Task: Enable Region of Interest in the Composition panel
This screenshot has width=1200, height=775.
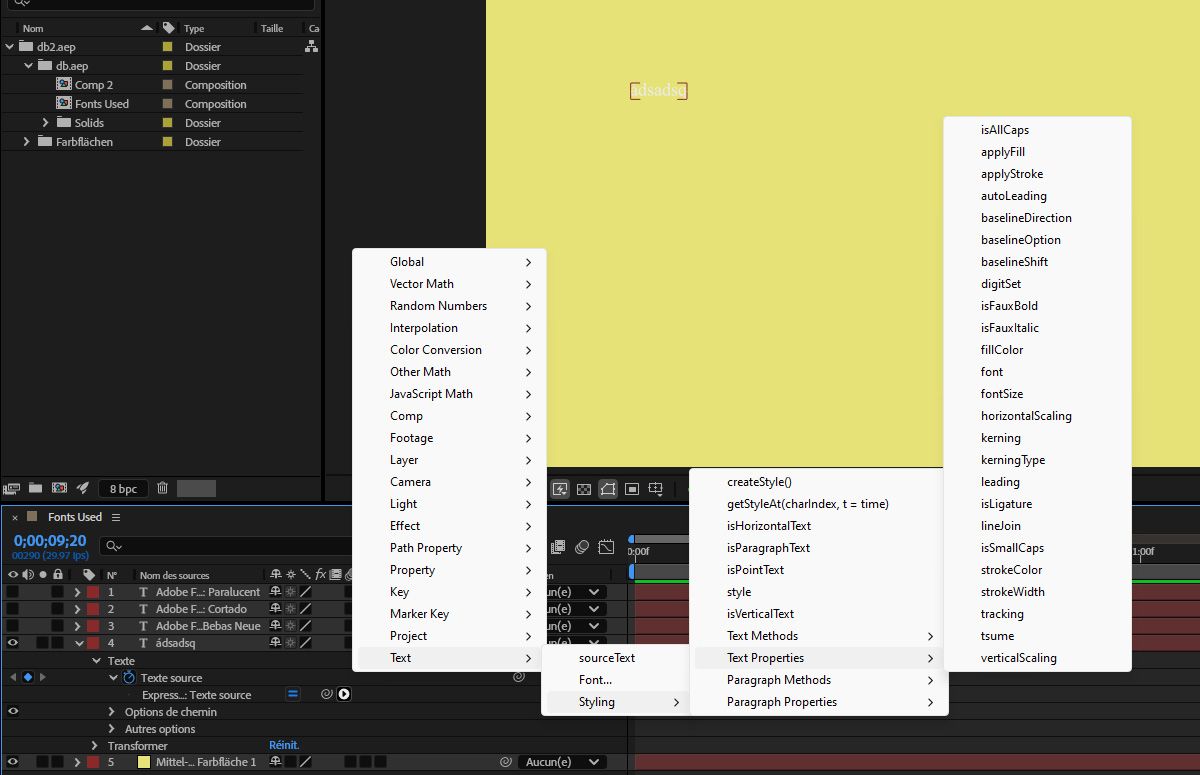Action: tap(632, 488)
